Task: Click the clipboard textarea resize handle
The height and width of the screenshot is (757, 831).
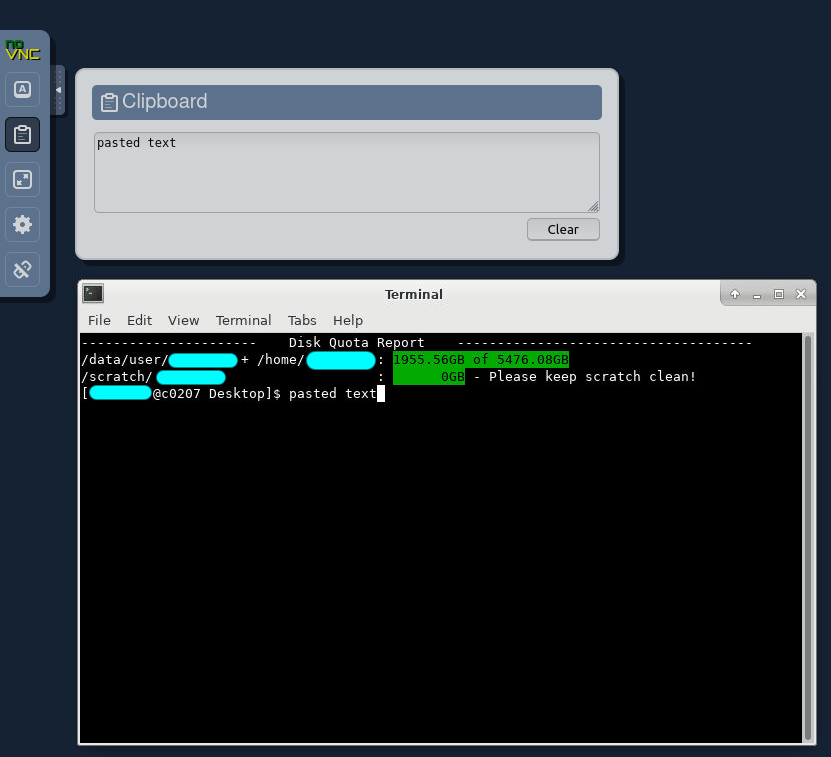Action: [593, 207]
